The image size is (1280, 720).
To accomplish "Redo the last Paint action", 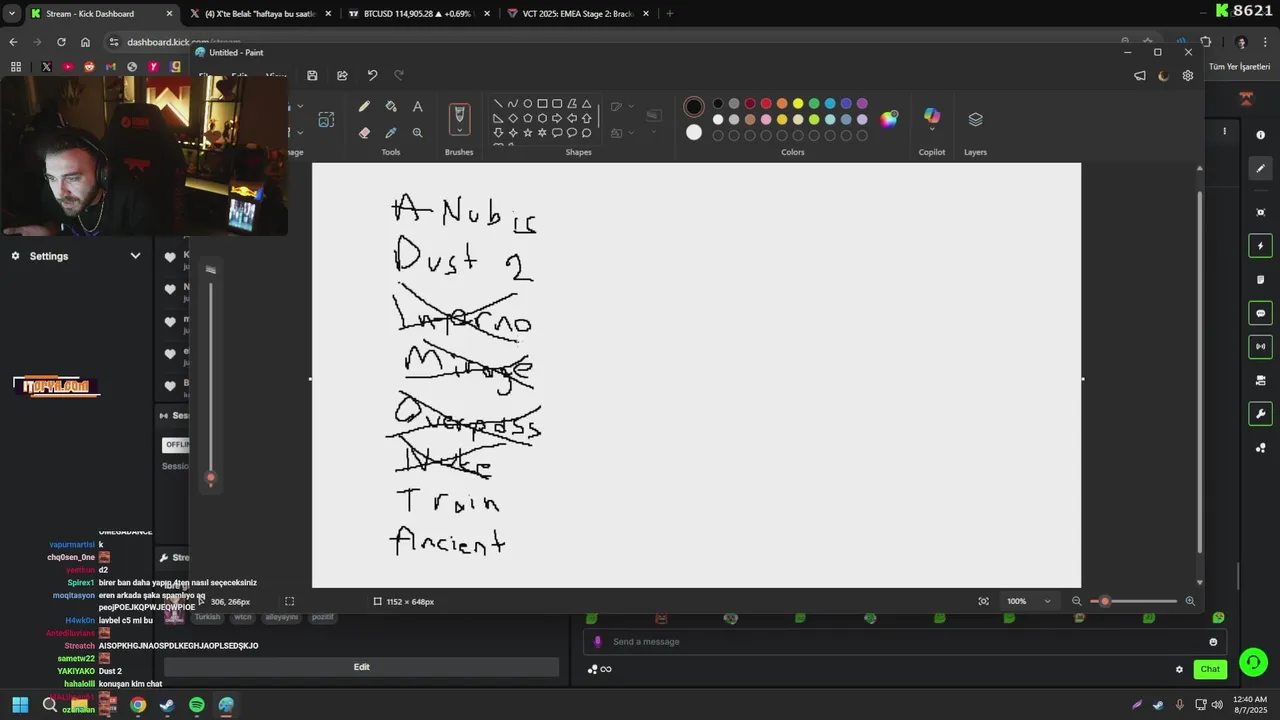I will pyautogui.click(x=399, y=75).
